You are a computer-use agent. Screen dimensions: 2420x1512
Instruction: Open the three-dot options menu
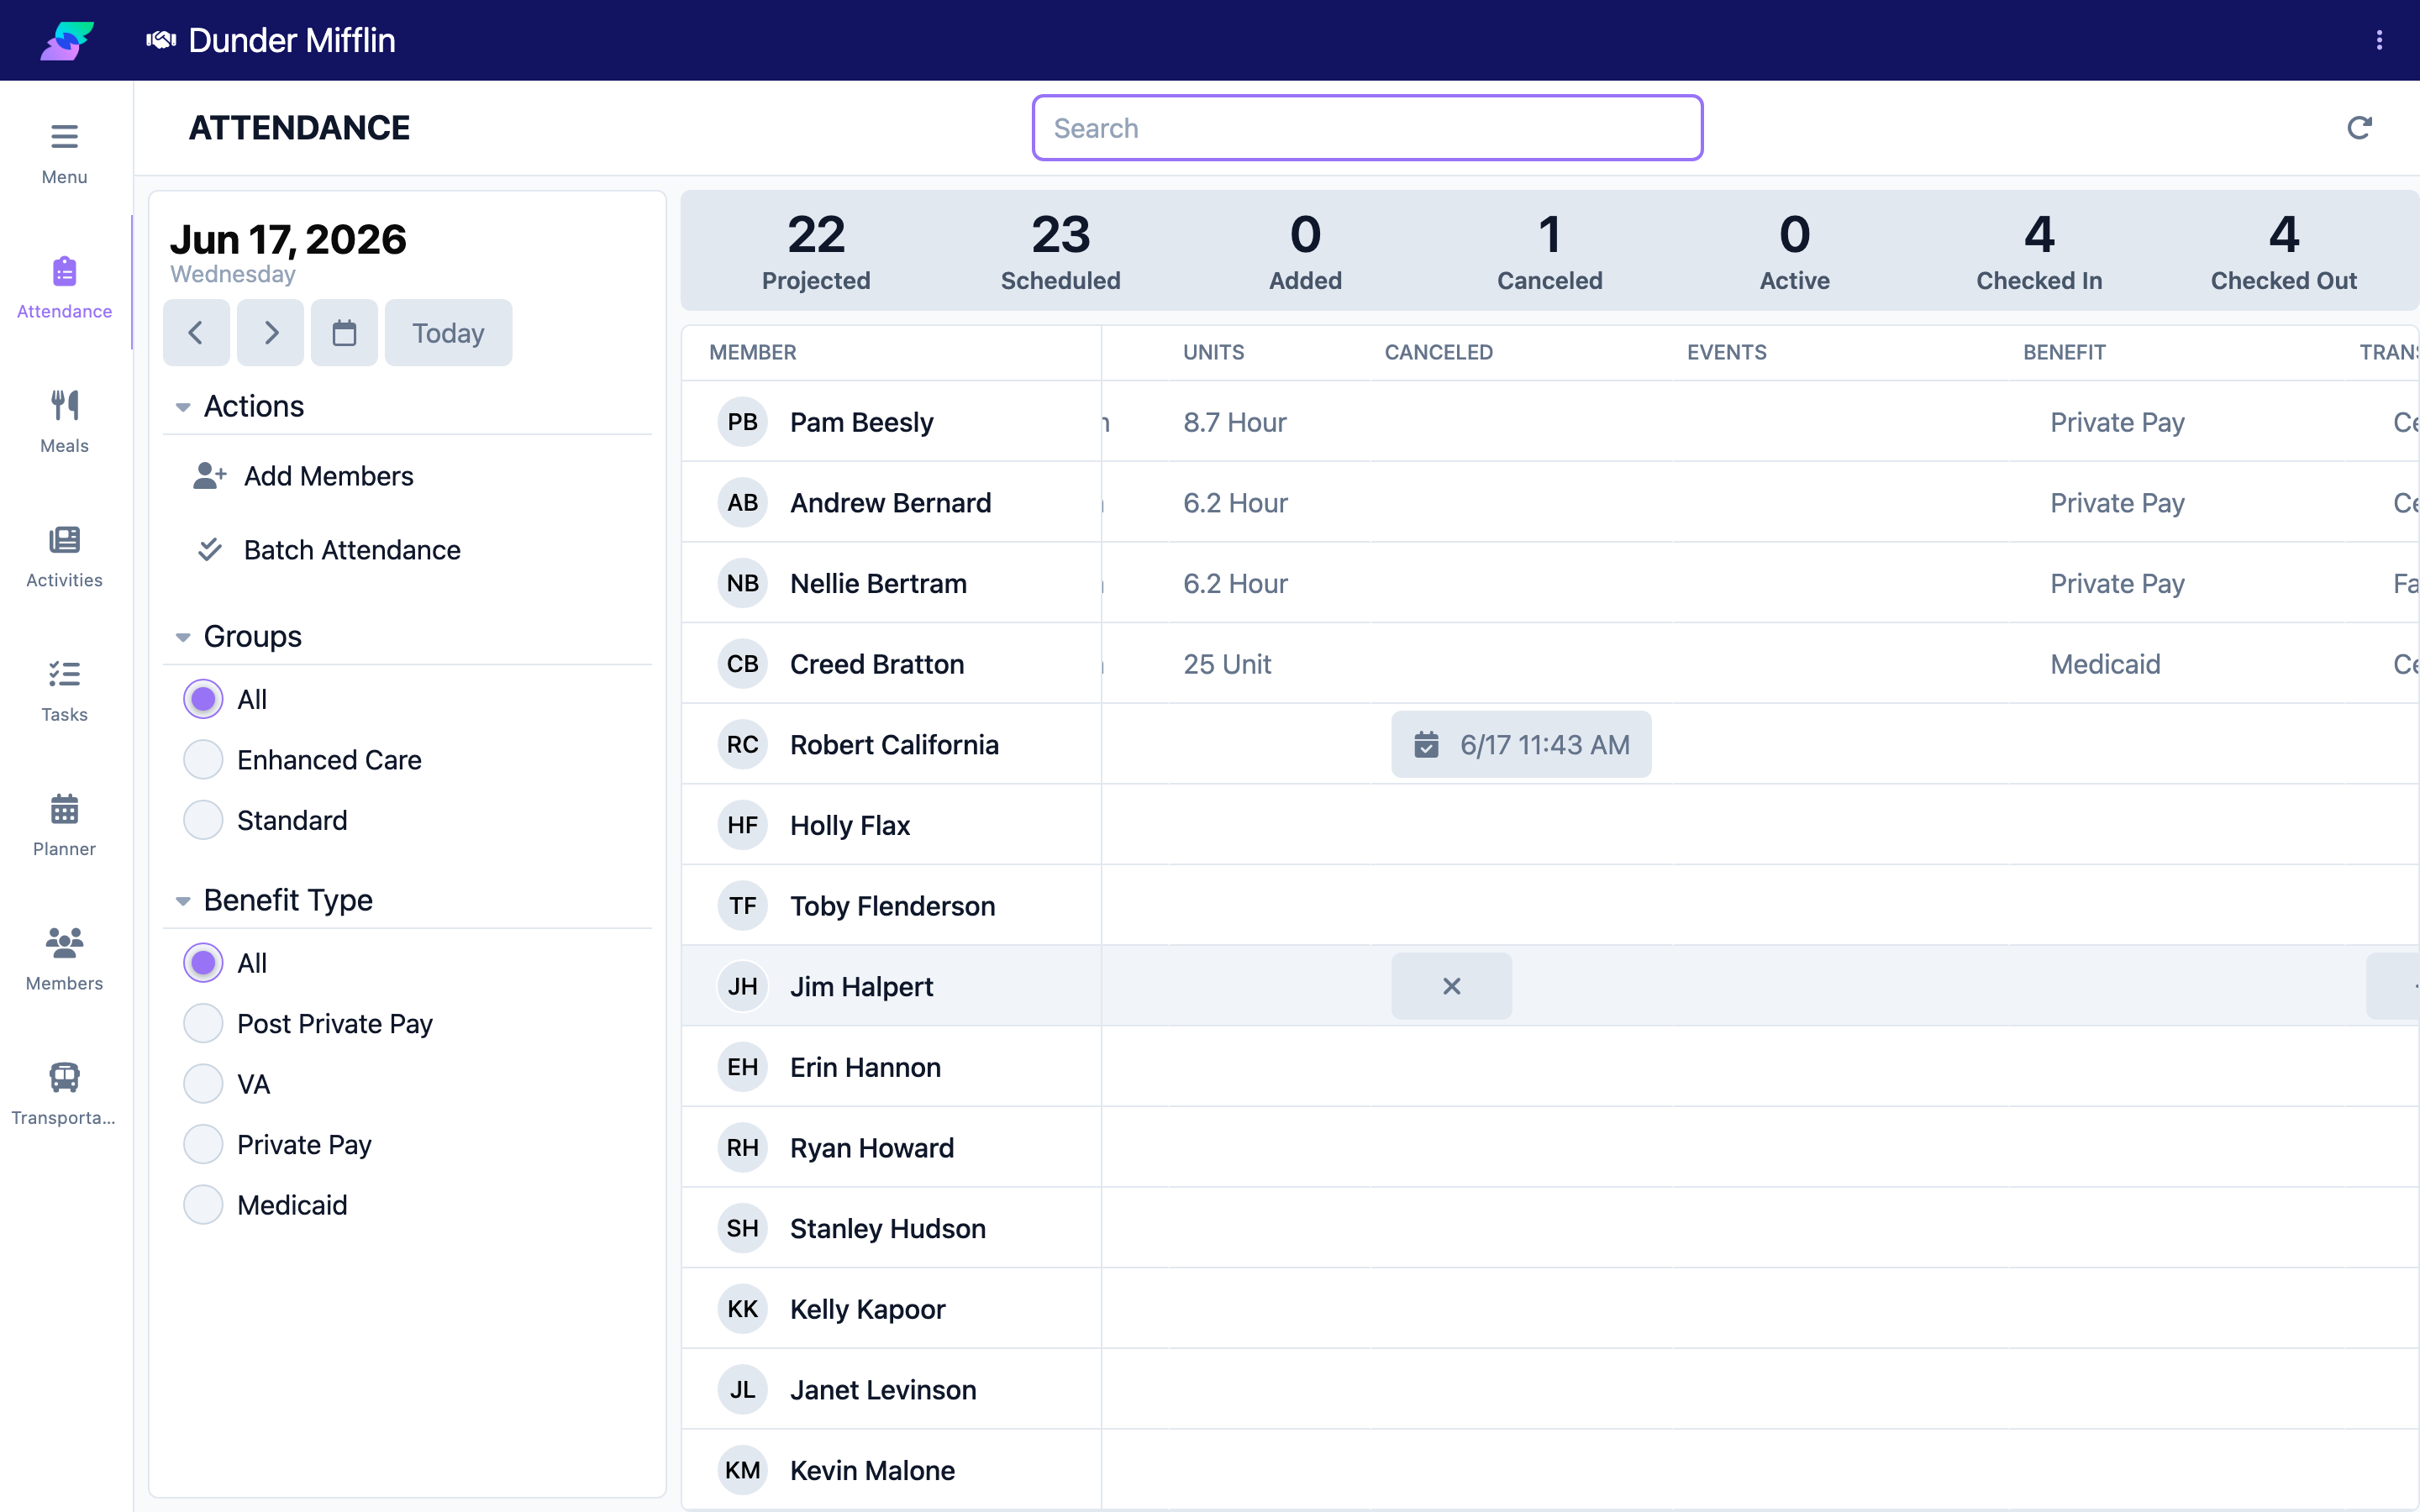pyautogui.click(x=2379, y=40)
